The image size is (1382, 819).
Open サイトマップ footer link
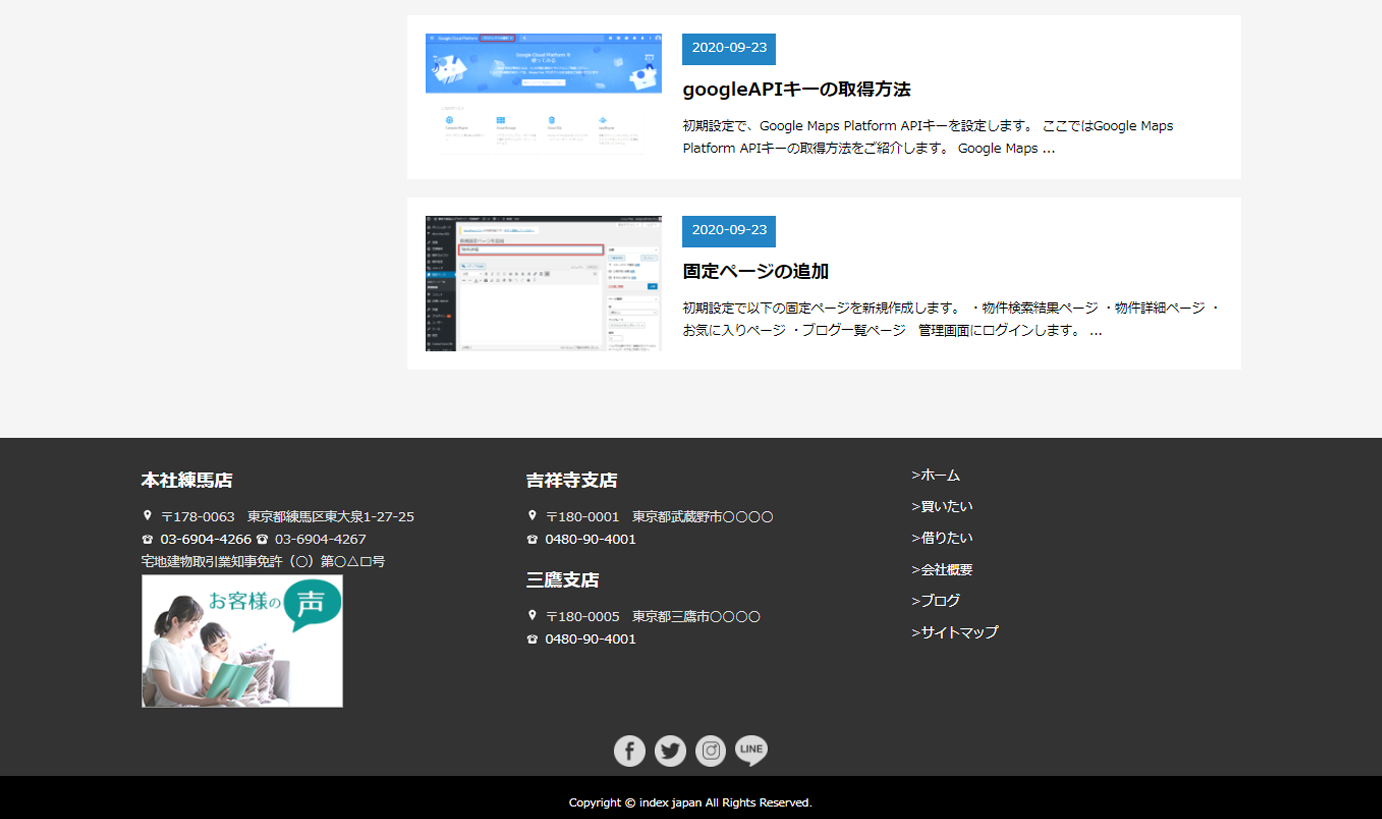[x=958, y=632]
